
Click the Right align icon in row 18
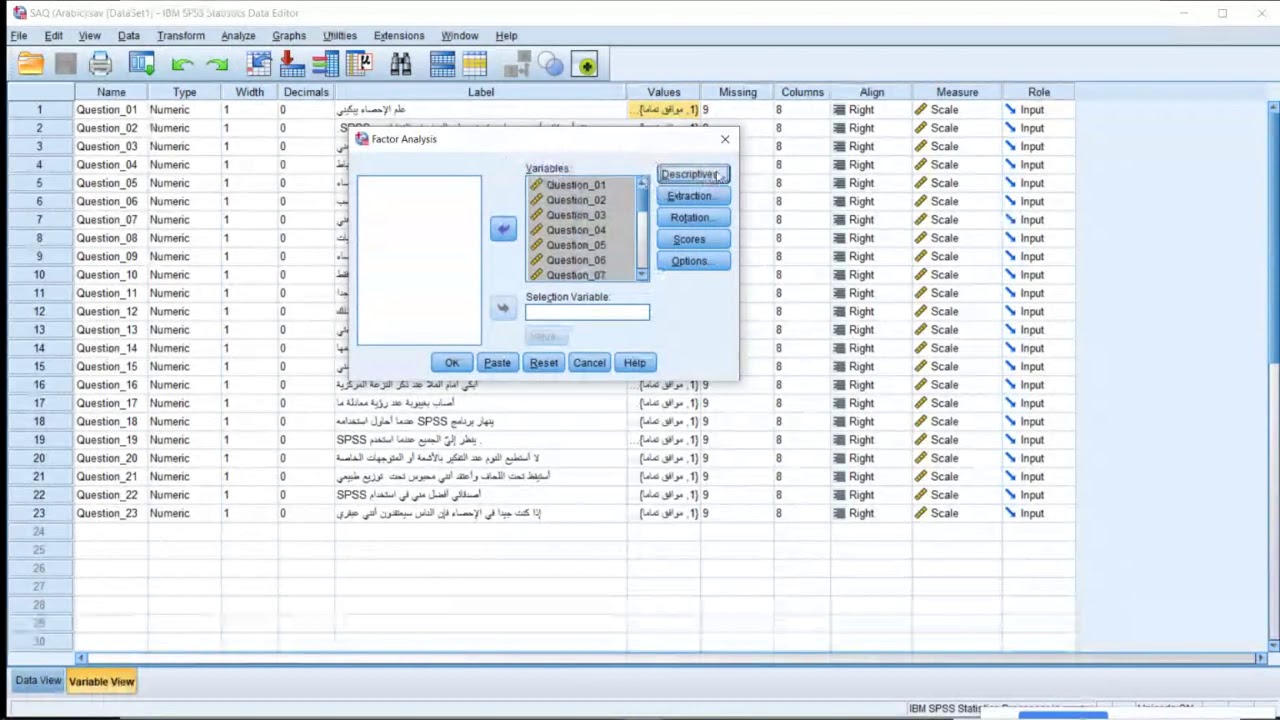(x=839, y=421)
